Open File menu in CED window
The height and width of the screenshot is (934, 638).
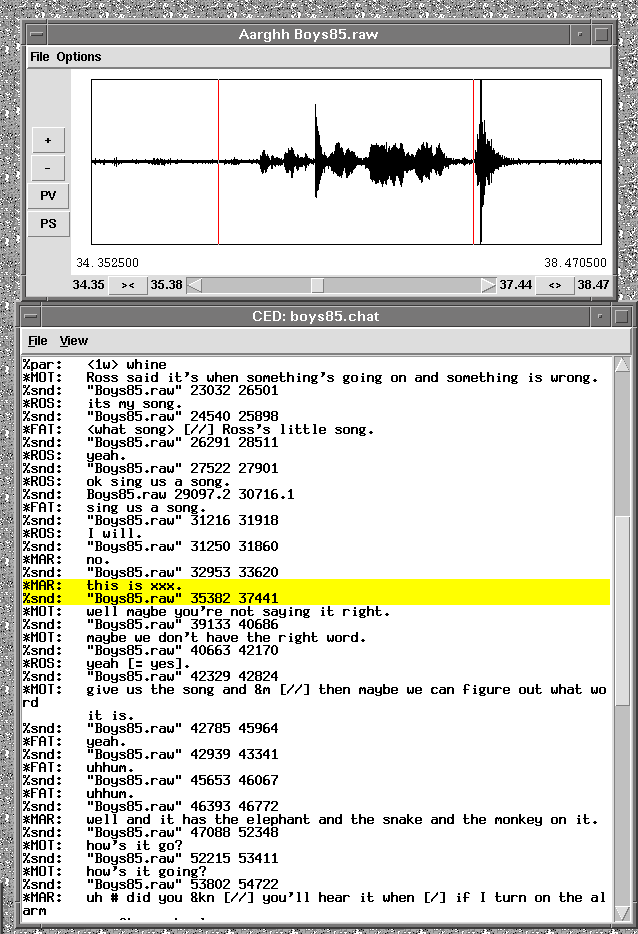(x=37, y=341)
